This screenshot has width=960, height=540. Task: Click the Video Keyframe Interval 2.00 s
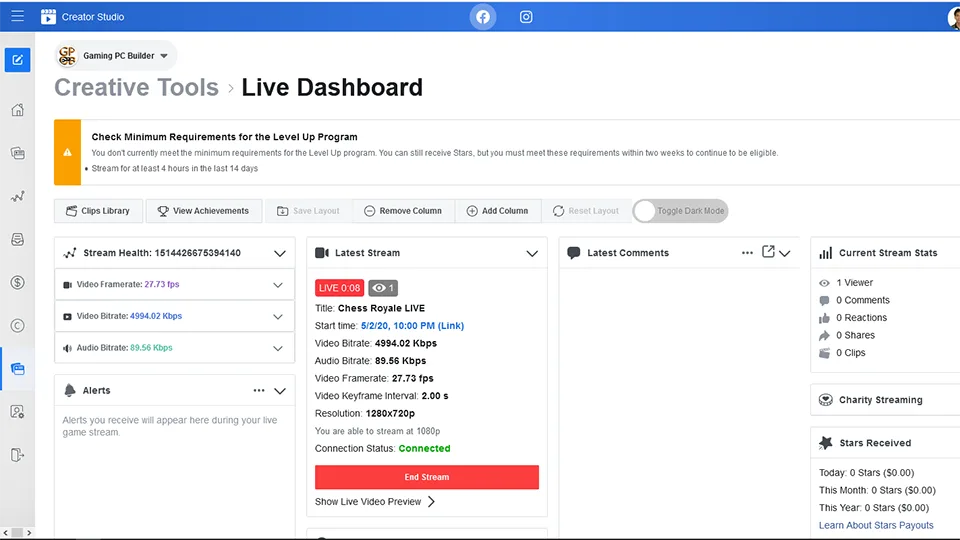click(x=381, y=396)
